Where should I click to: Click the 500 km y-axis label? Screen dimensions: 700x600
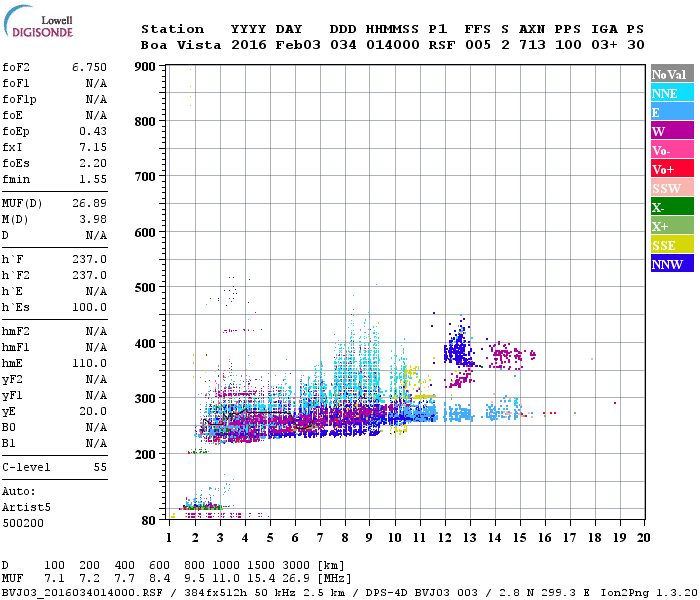point(145,288)
